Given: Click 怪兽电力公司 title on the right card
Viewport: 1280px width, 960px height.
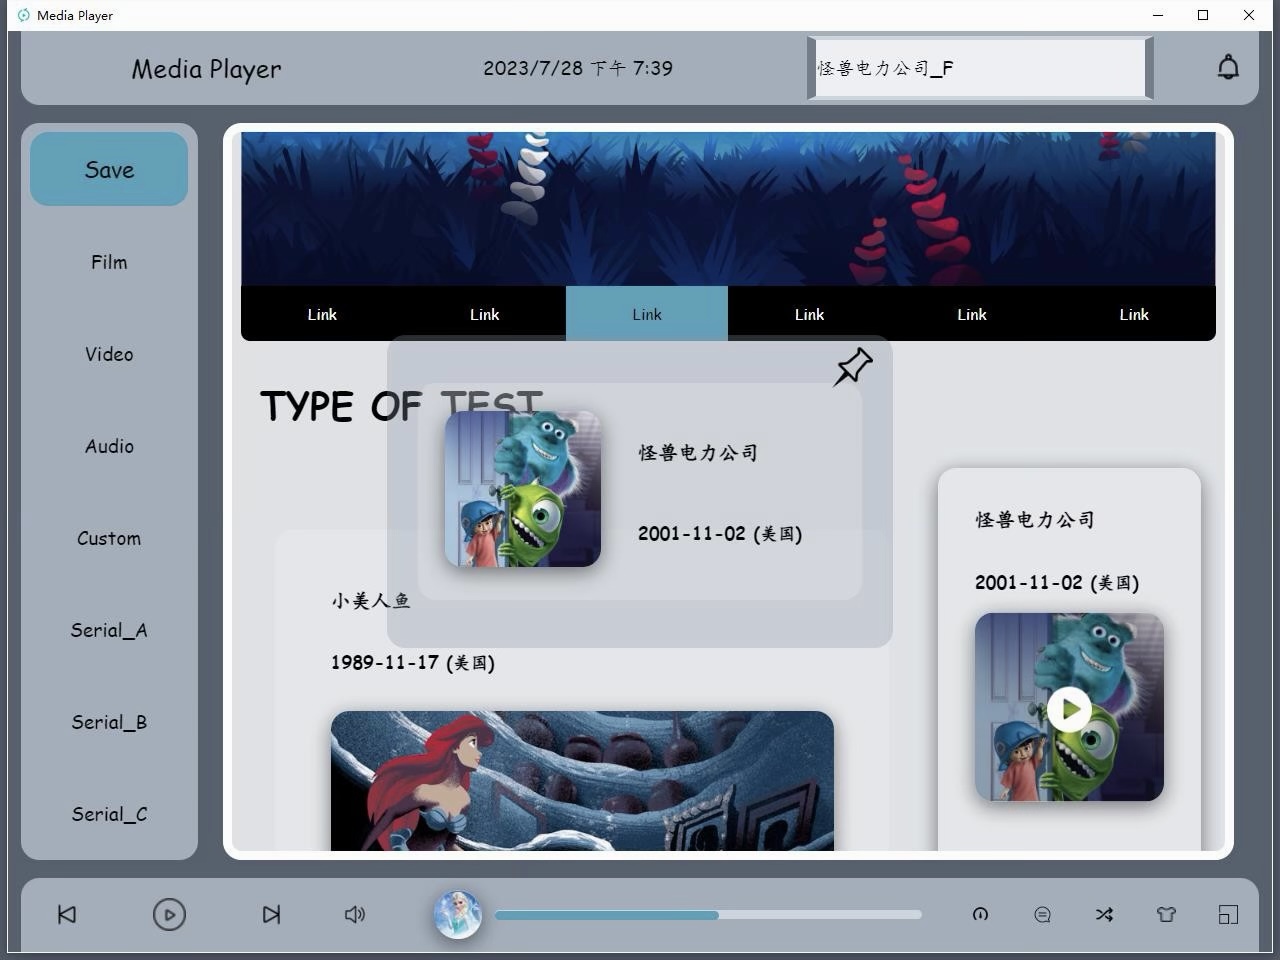Looking at the screenshot, I should pyautogui.click(x=1035, y=519).
